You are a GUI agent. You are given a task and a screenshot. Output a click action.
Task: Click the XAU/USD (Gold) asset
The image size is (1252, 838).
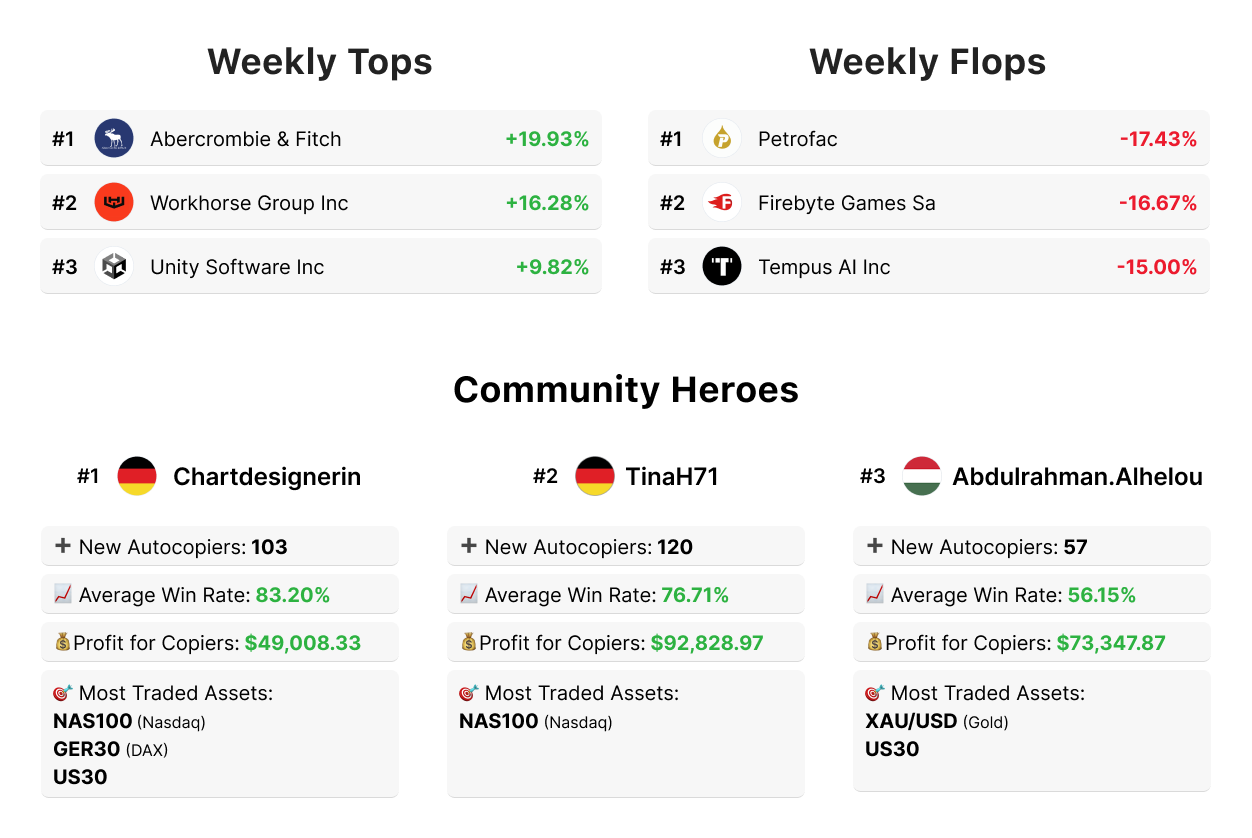[936, 721]
